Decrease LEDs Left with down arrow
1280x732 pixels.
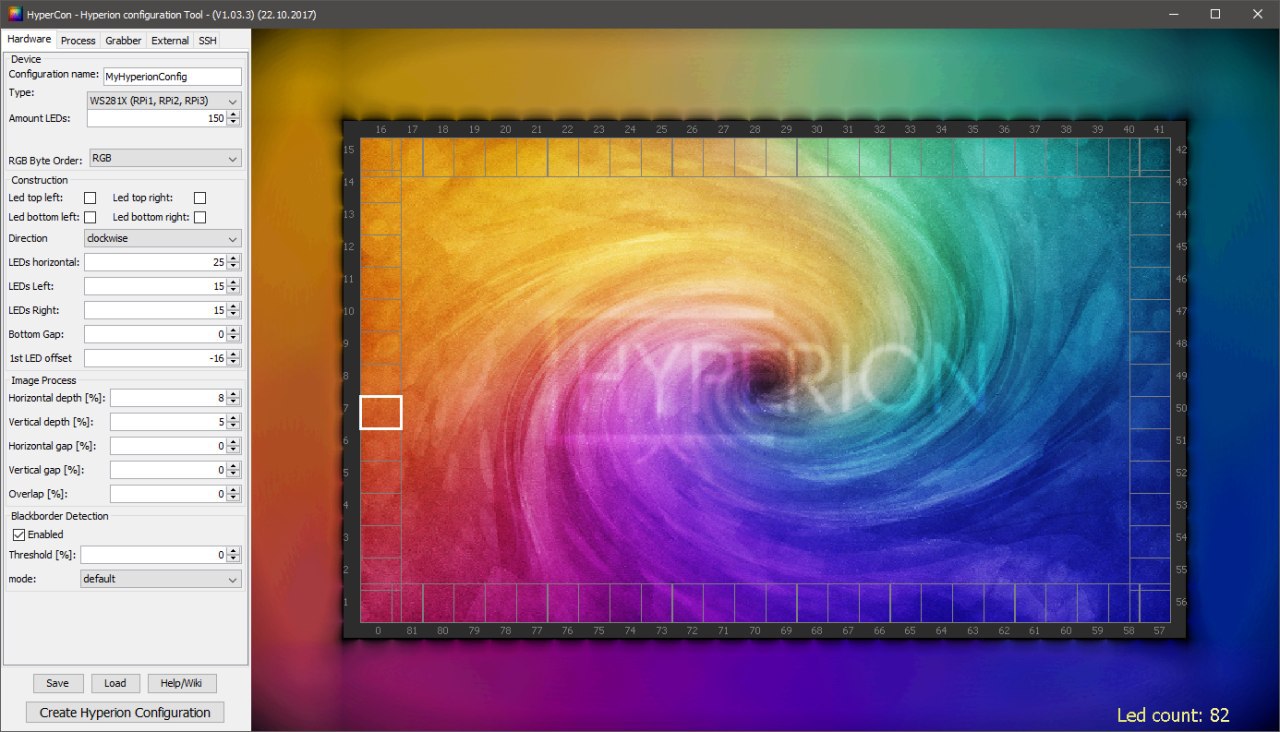[x=234, y=290]
